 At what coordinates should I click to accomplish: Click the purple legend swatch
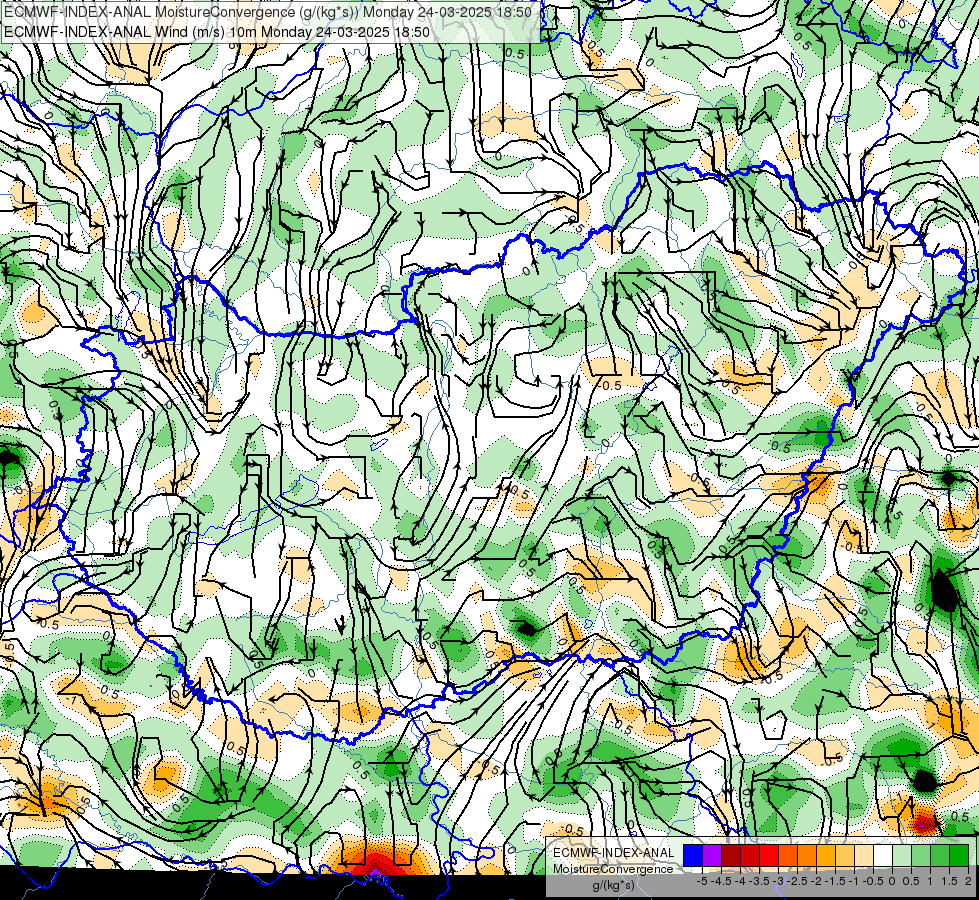[x=712, y=856]
